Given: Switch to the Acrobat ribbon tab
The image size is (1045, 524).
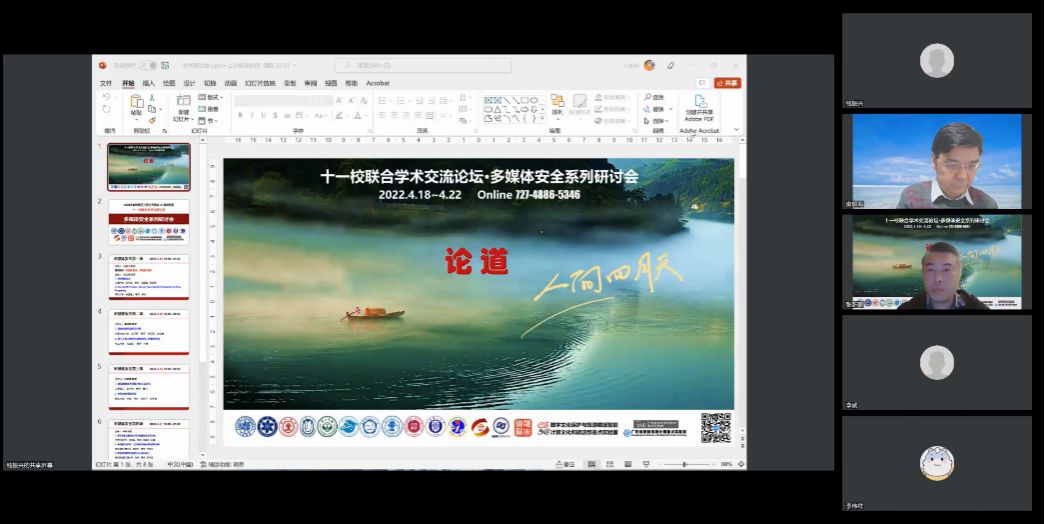Looking at the screenshot, I should (377, 83).
